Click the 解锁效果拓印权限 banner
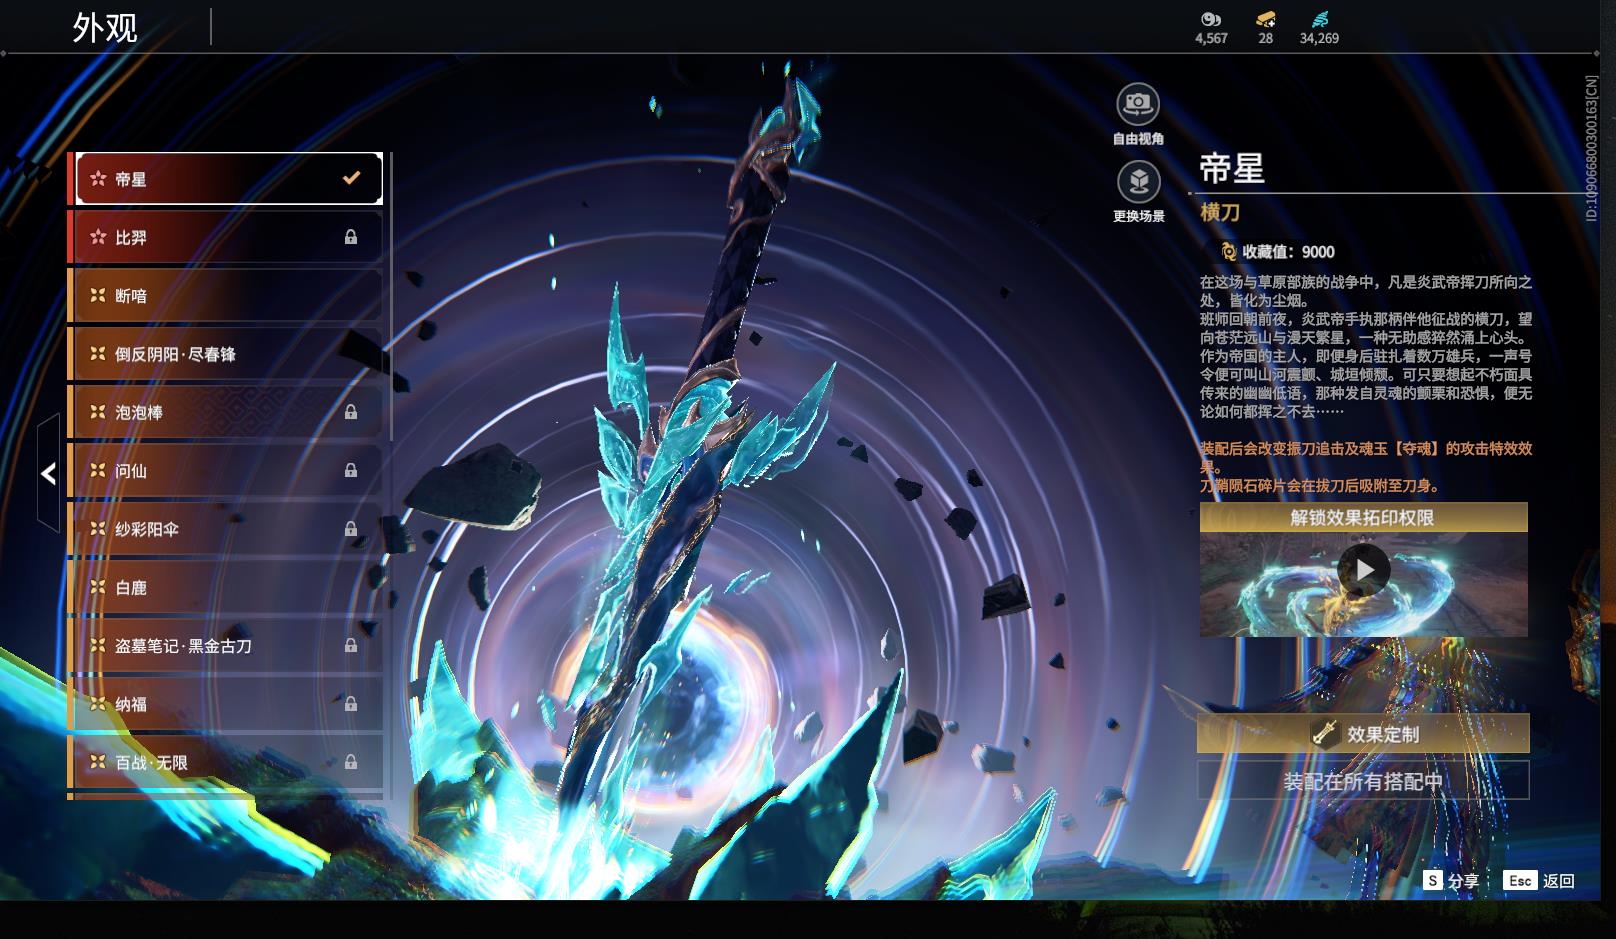This screenshot has height=939, width=1616. (1363, 517)
